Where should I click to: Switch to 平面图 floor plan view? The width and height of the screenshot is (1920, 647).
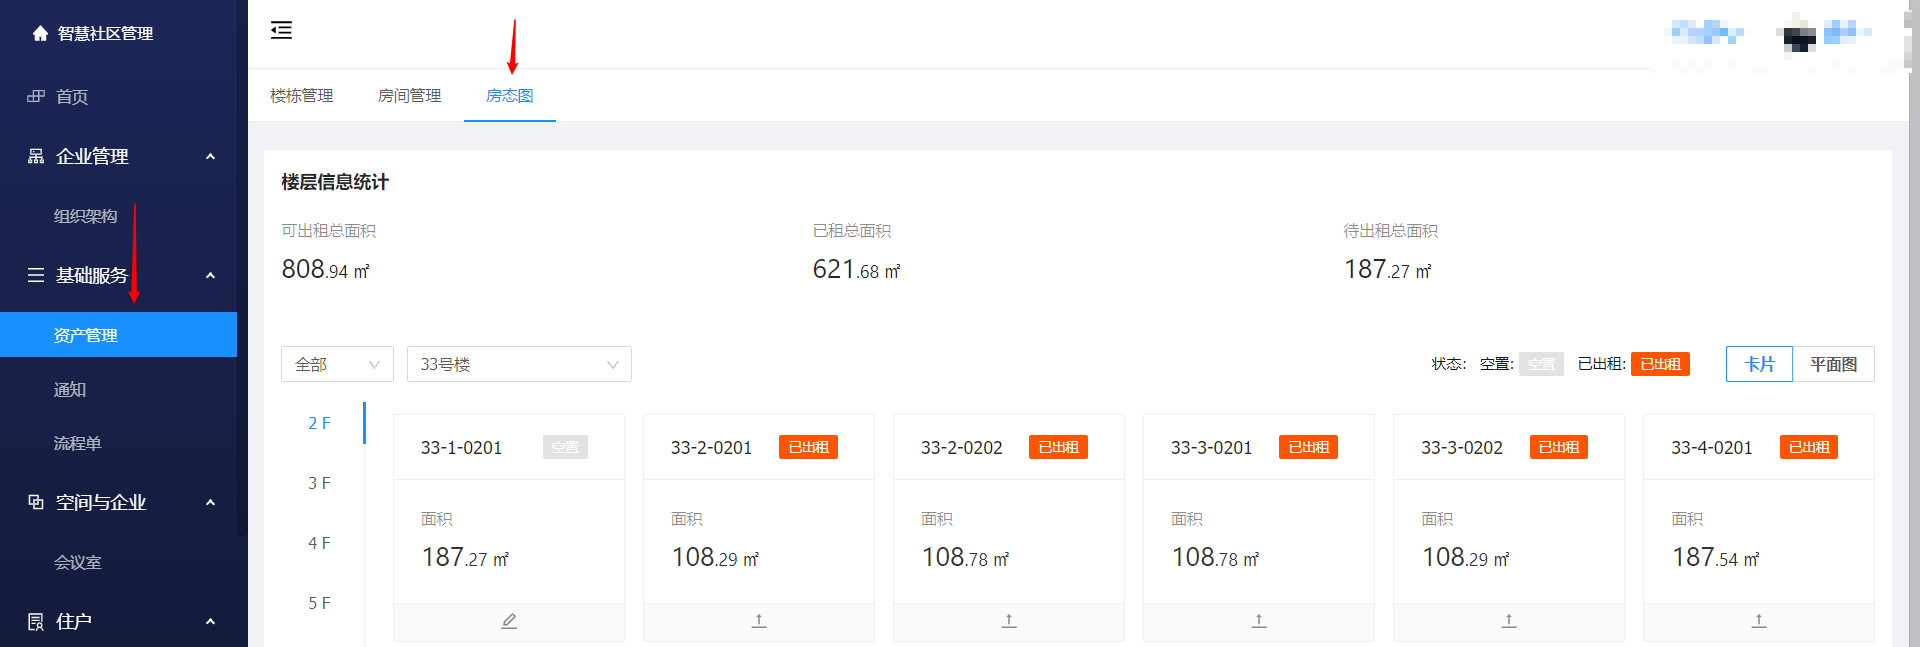[x=1833, y=364]
